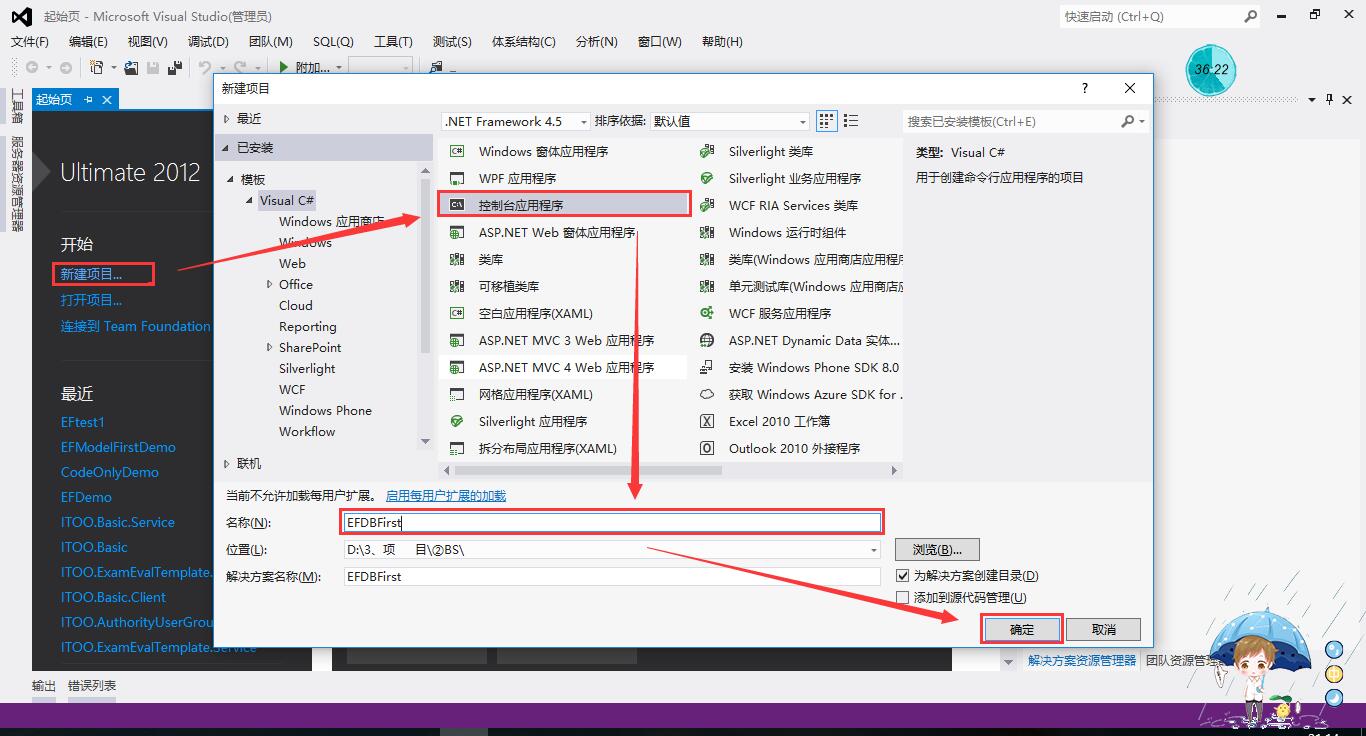Click the search magnifier in installed templates box

coord(1128,121)
